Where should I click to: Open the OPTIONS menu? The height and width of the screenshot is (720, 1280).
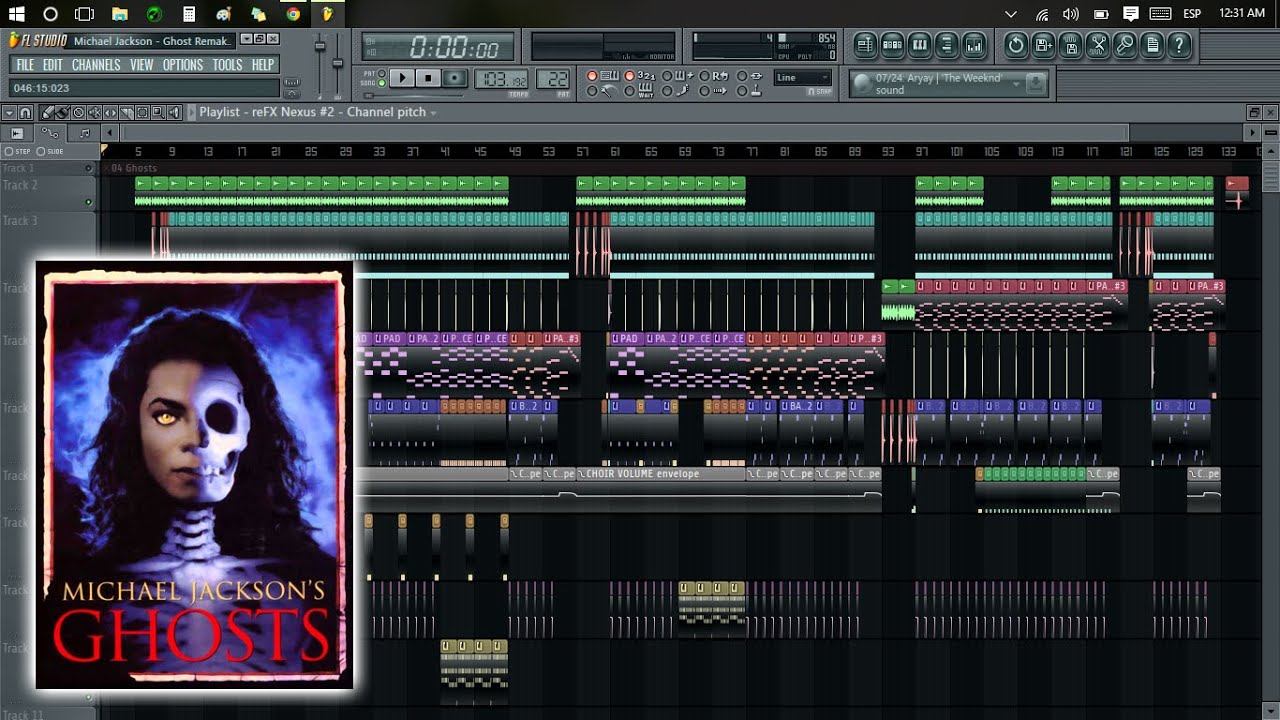[183, 65]
